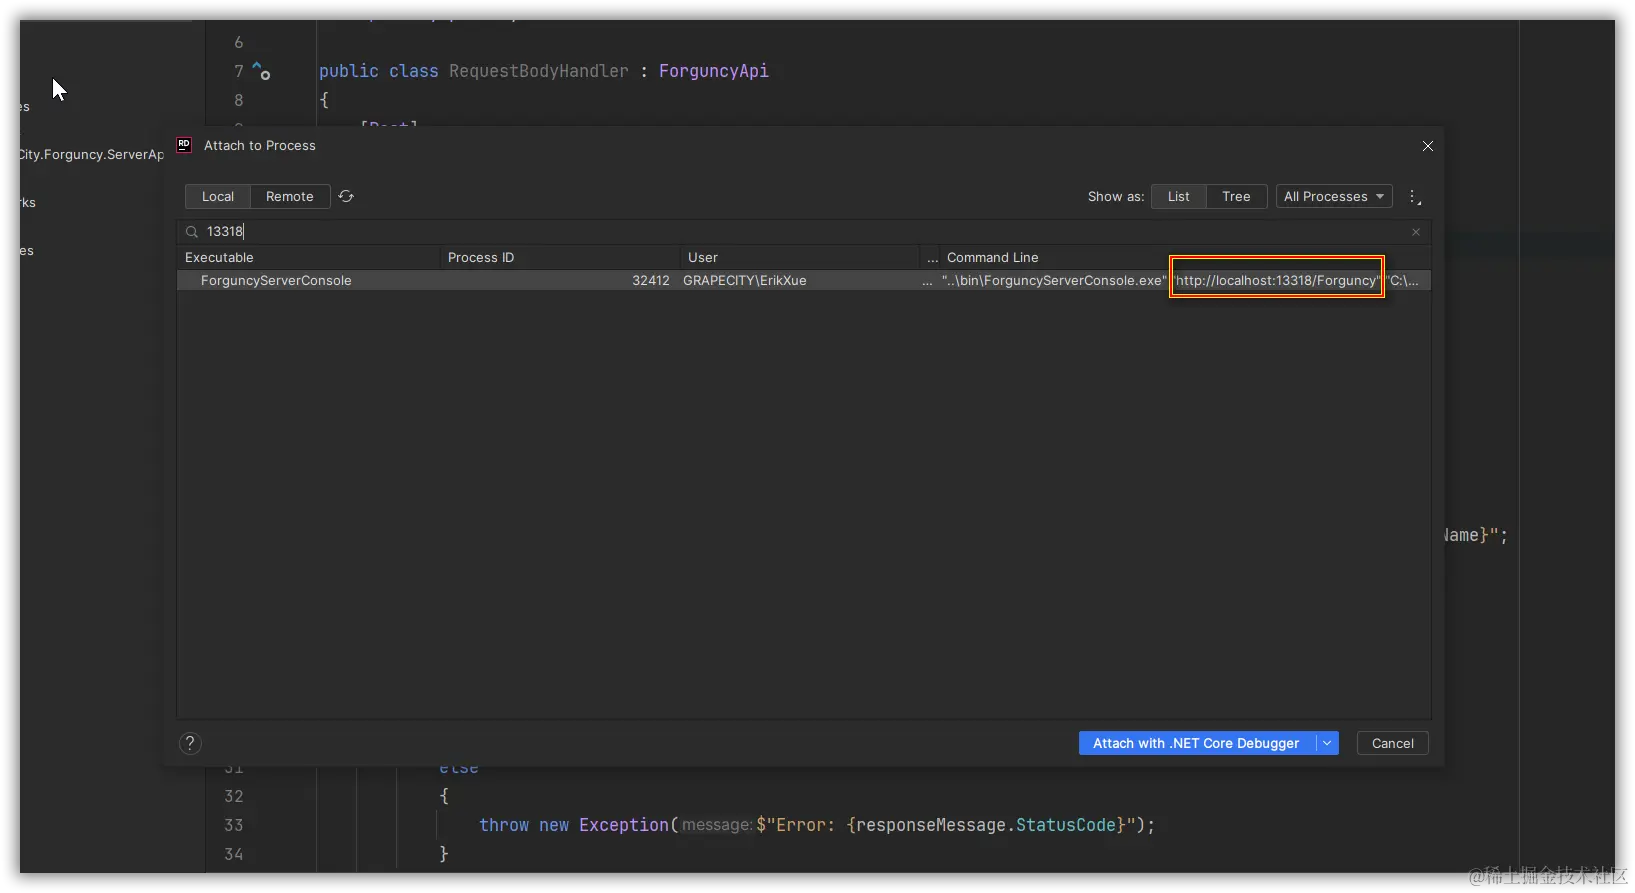Click the Rider icon in the dialog title

click(184, 145)
